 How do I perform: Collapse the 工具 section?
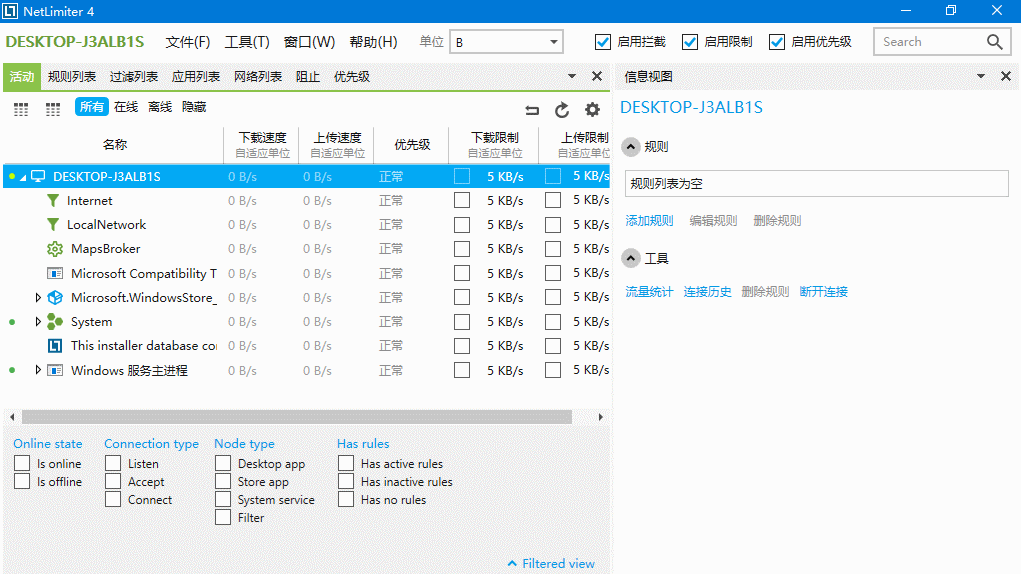coord(630,258)
